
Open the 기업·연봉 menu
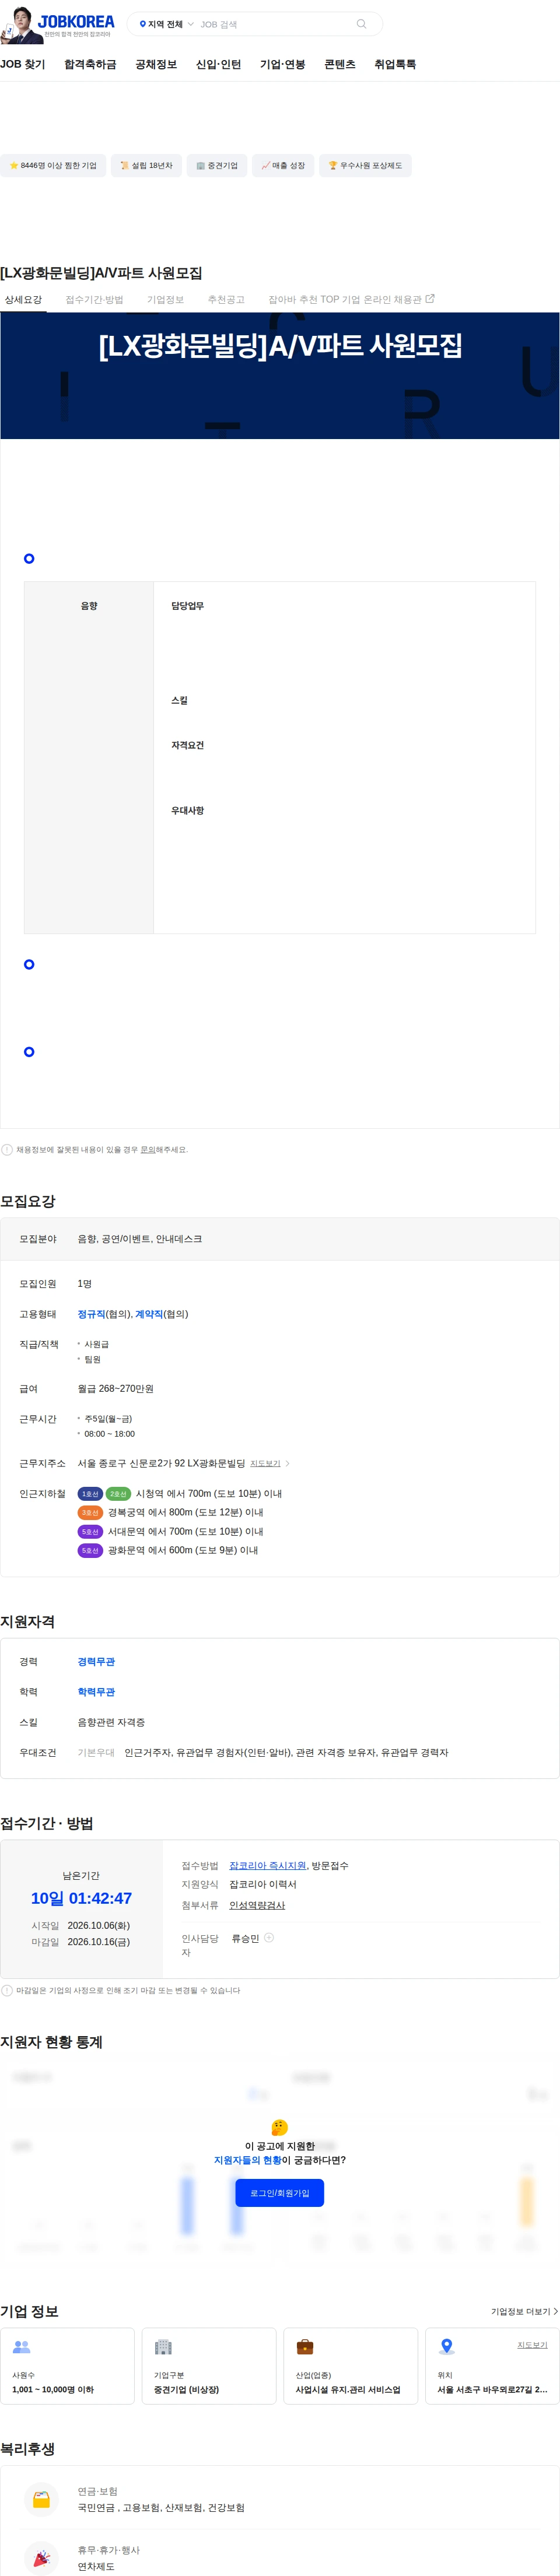[282, 64]
